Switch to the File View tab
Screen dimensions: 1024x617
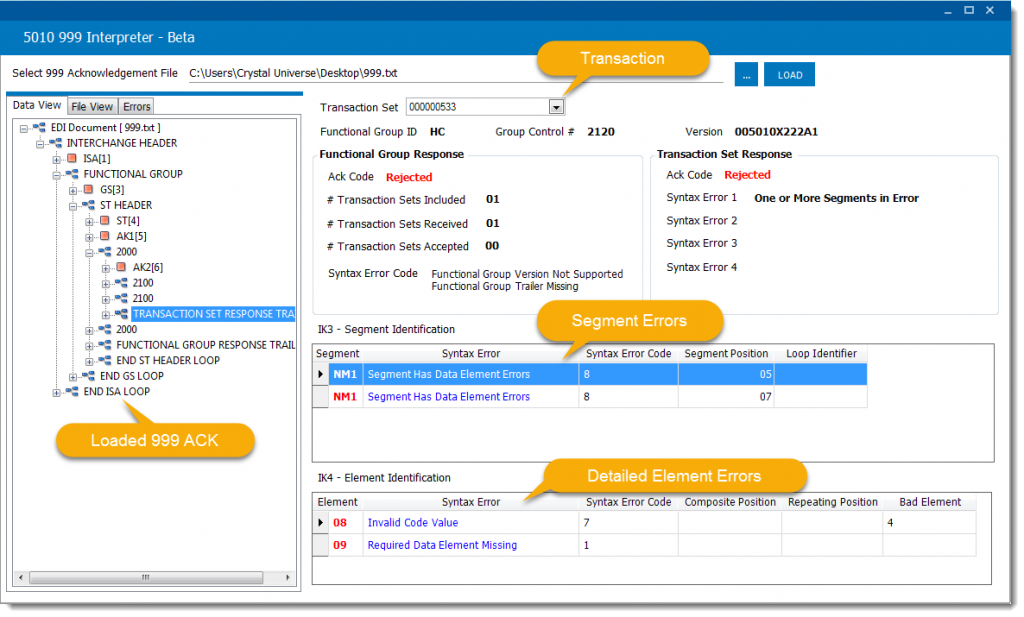pyautogui.click(x=91, y=105)
